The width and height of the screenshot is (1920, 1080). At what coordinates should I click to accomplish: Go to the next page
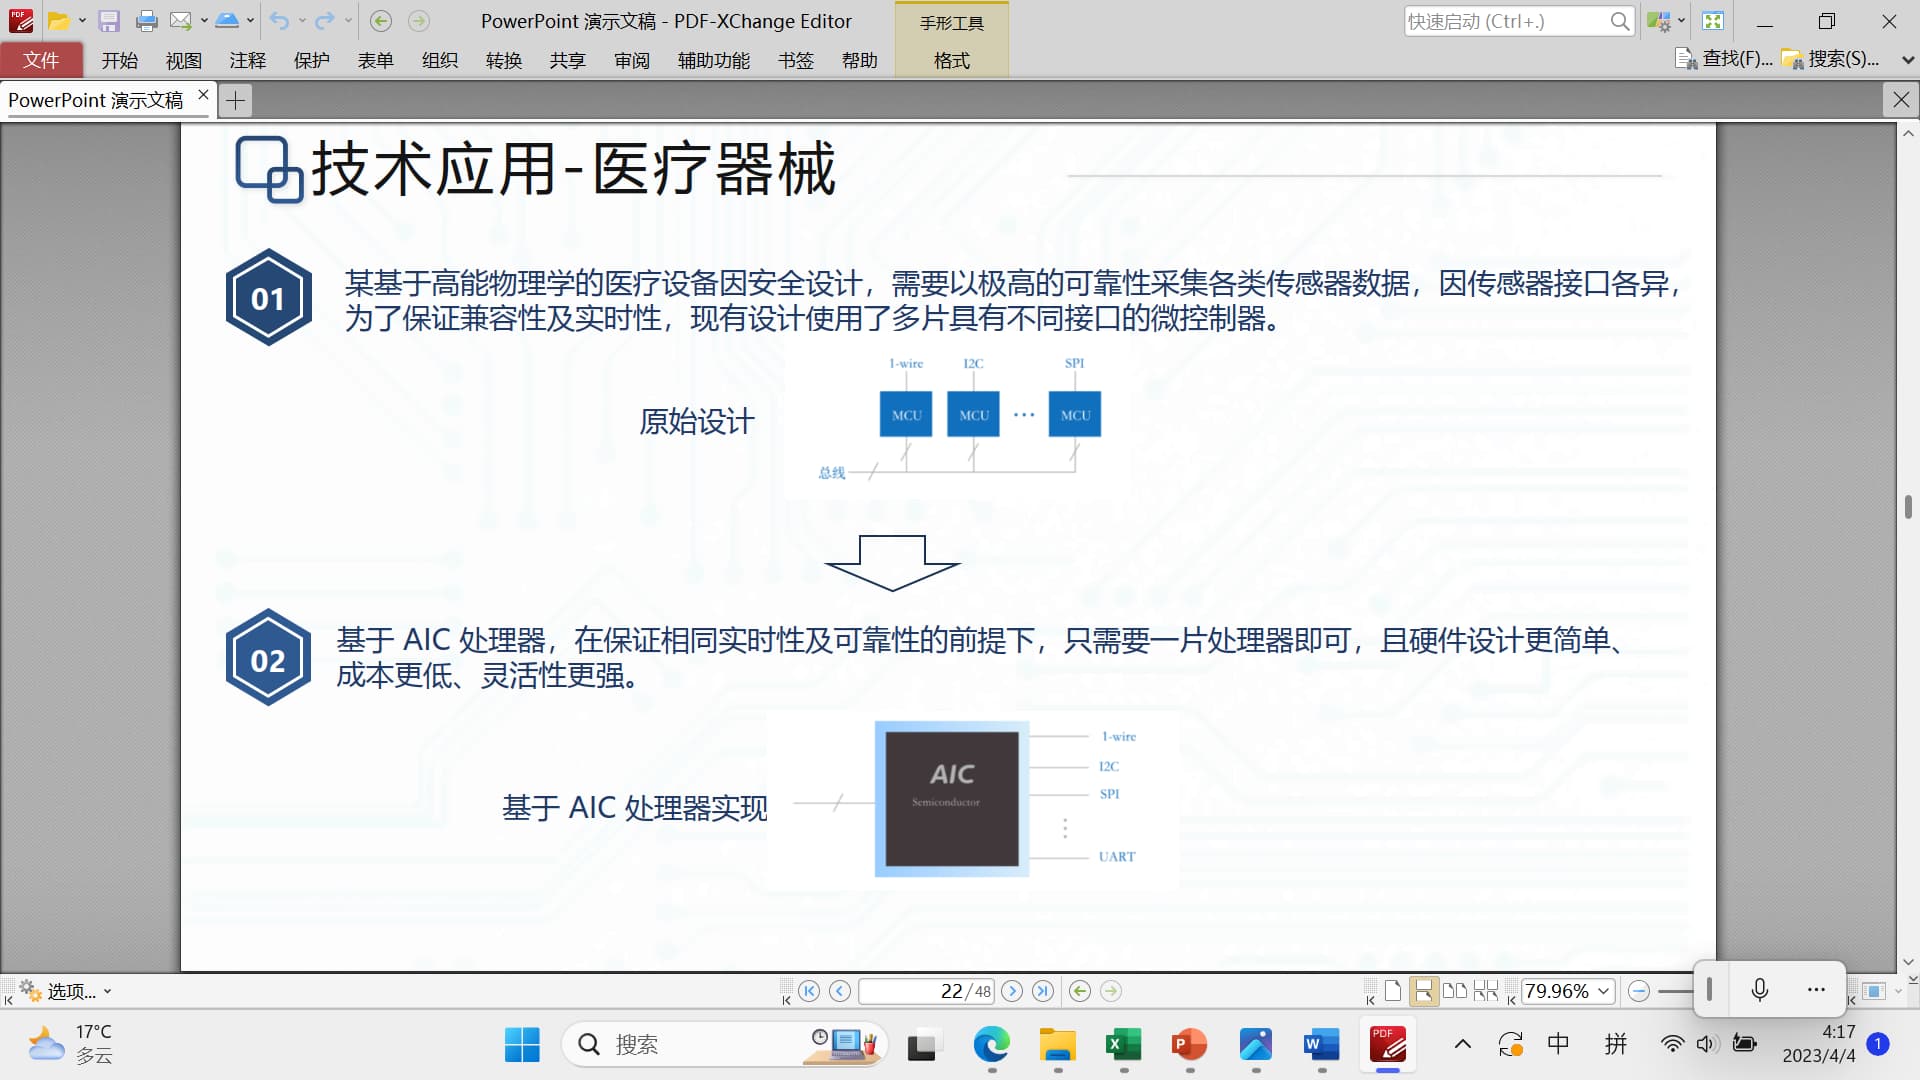tap(1012, 991)
